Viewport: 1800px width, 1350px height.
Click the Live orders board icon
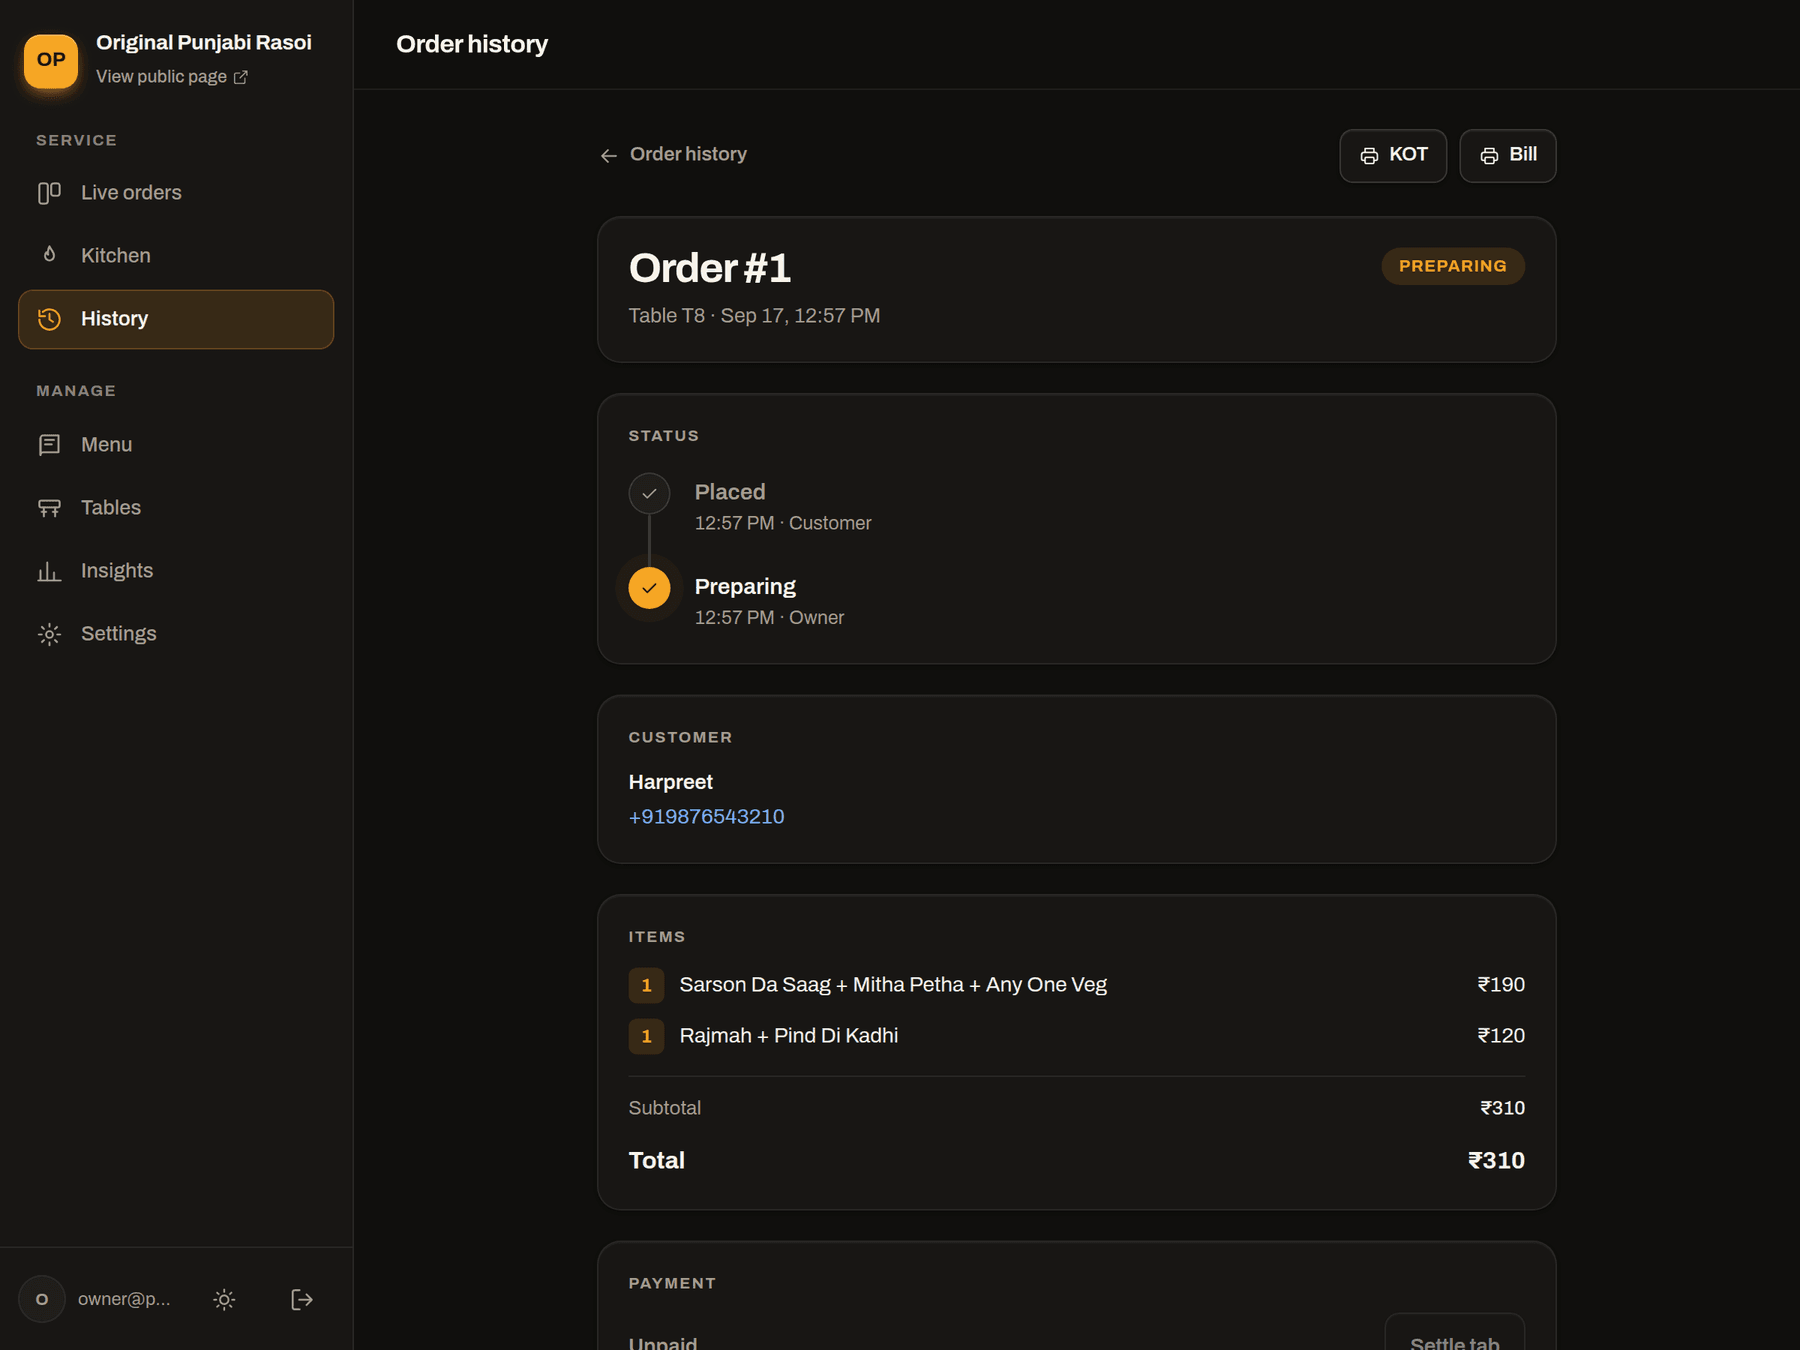(49, 193)
